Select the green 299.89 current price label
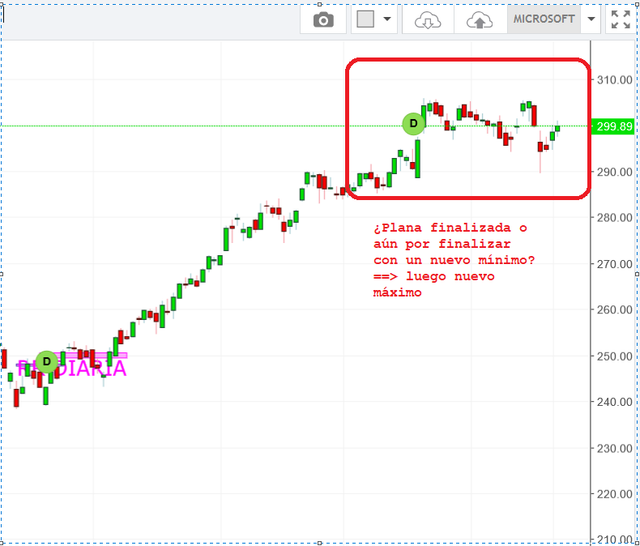 point(613,127)
